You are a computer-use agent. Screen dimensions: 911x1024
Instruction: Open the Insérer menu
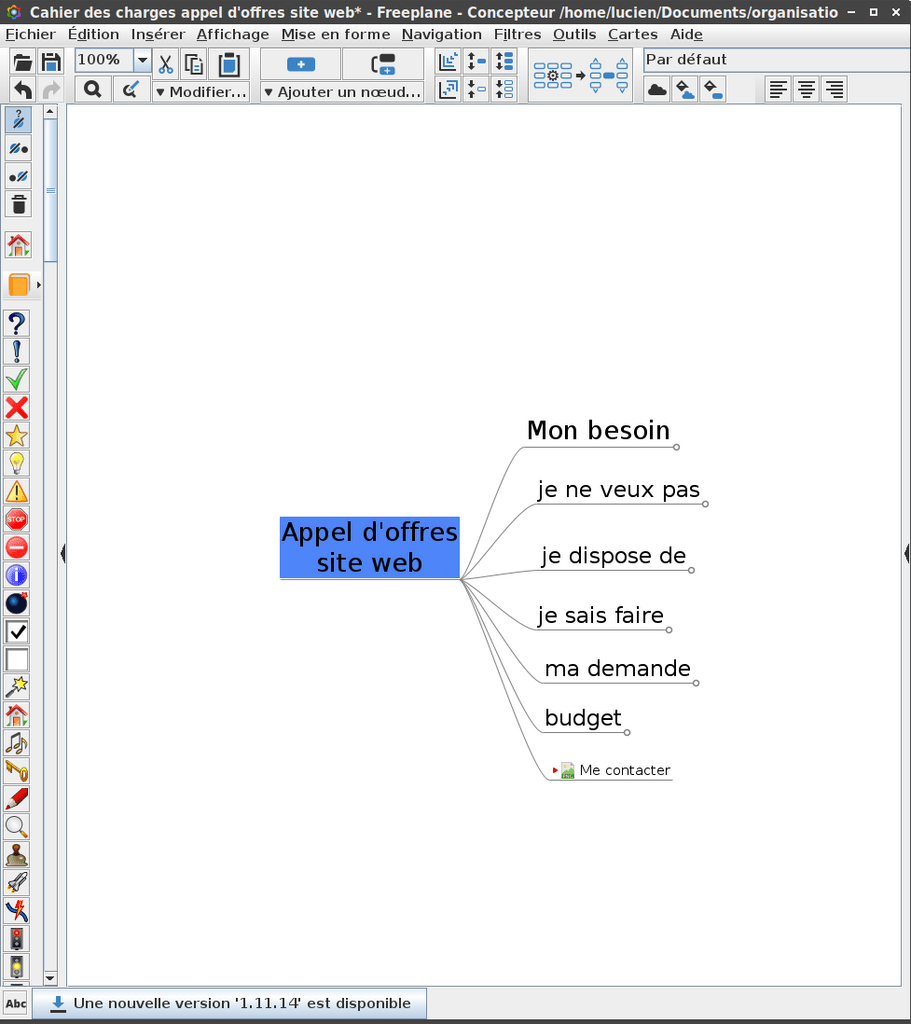click(x=158, y=35)
